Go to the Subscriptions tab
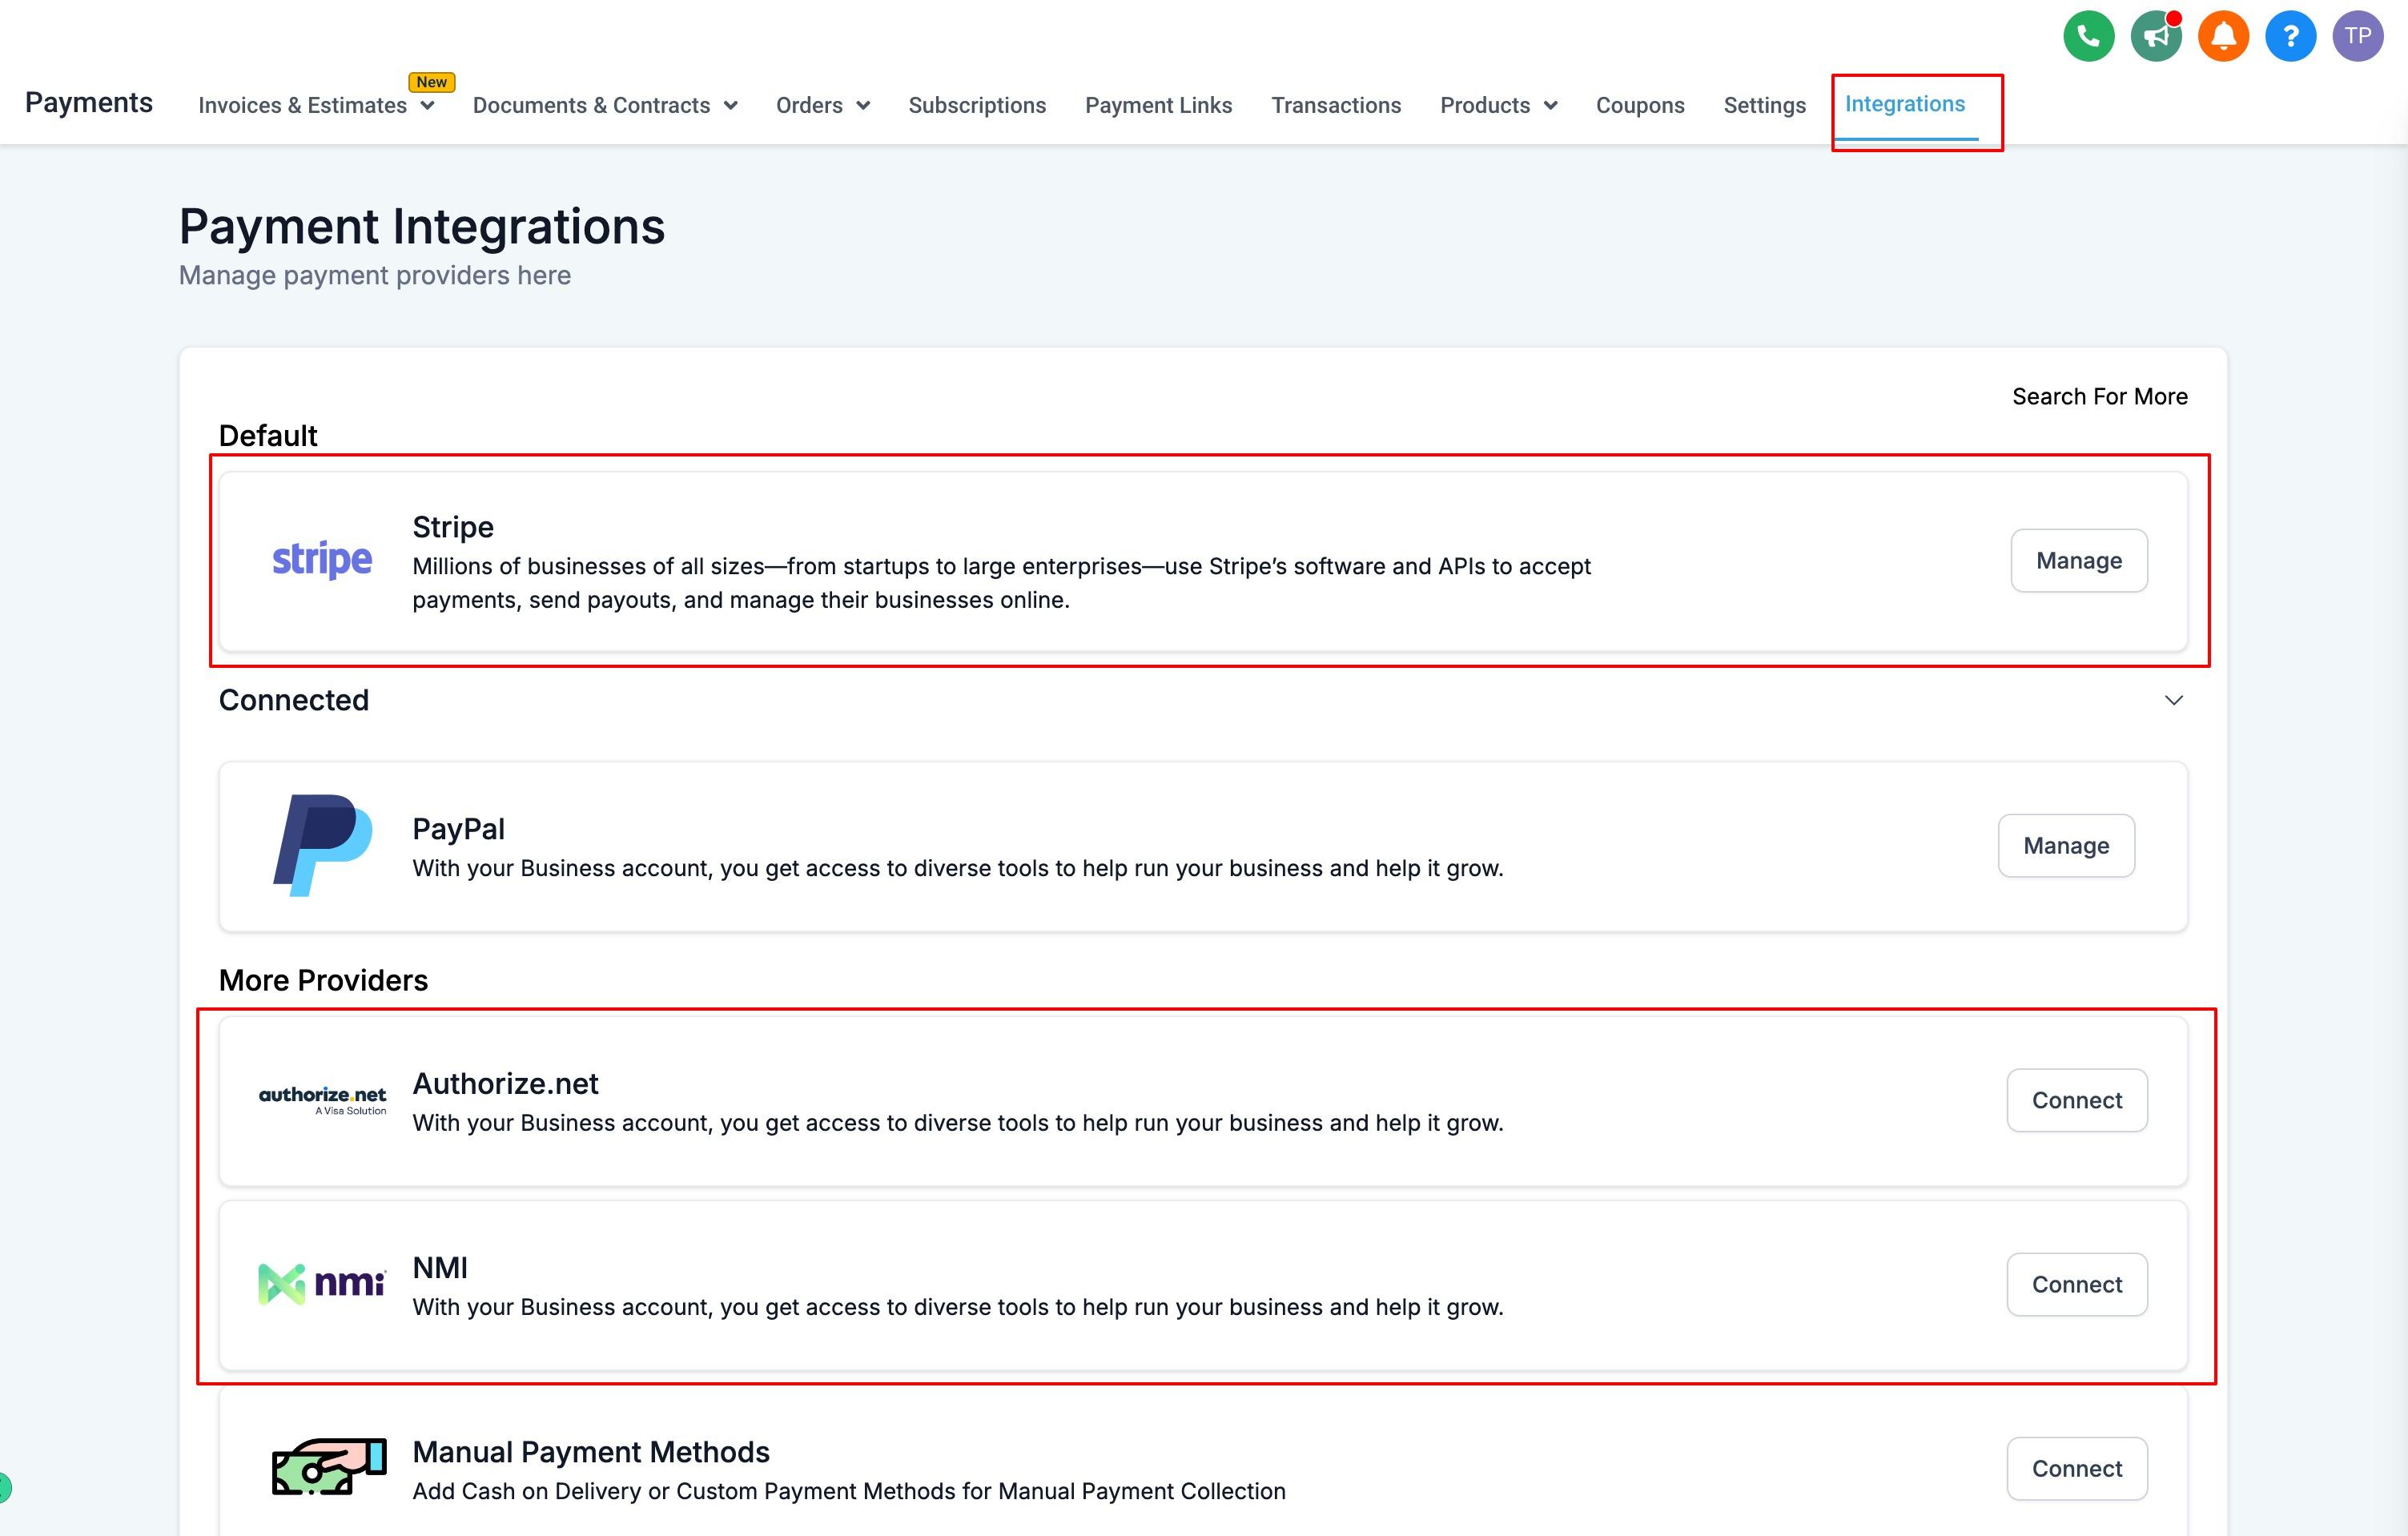The image size is (2408, 1536). [976, 105]
